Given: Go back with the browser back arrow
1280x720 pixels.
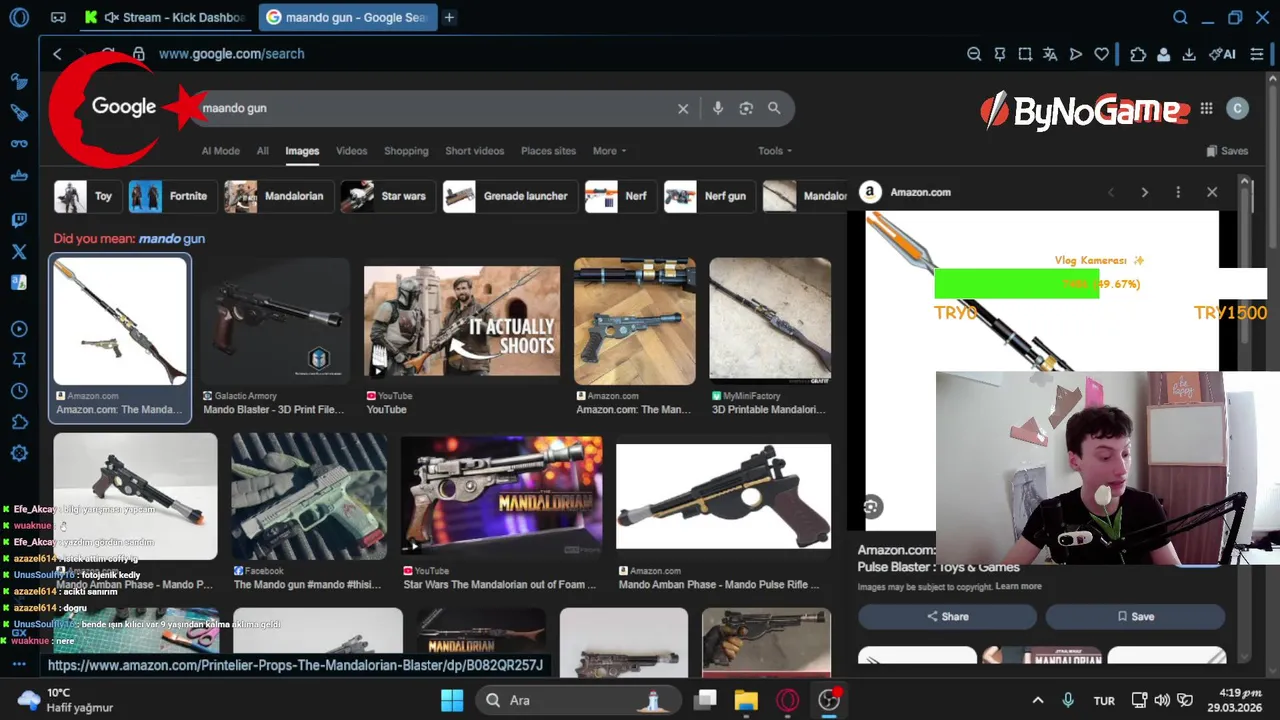Looking at the screenshot, I should (57, 54).
